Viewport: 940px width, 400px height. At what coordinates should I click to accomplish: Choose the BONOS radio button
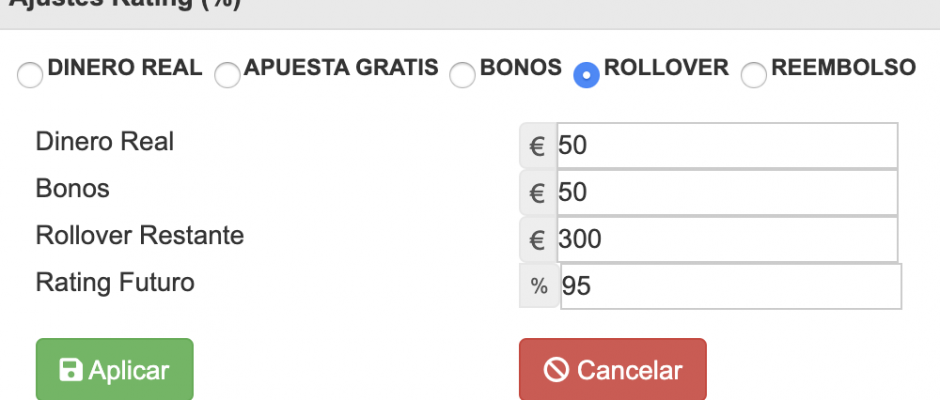[462, 76]
